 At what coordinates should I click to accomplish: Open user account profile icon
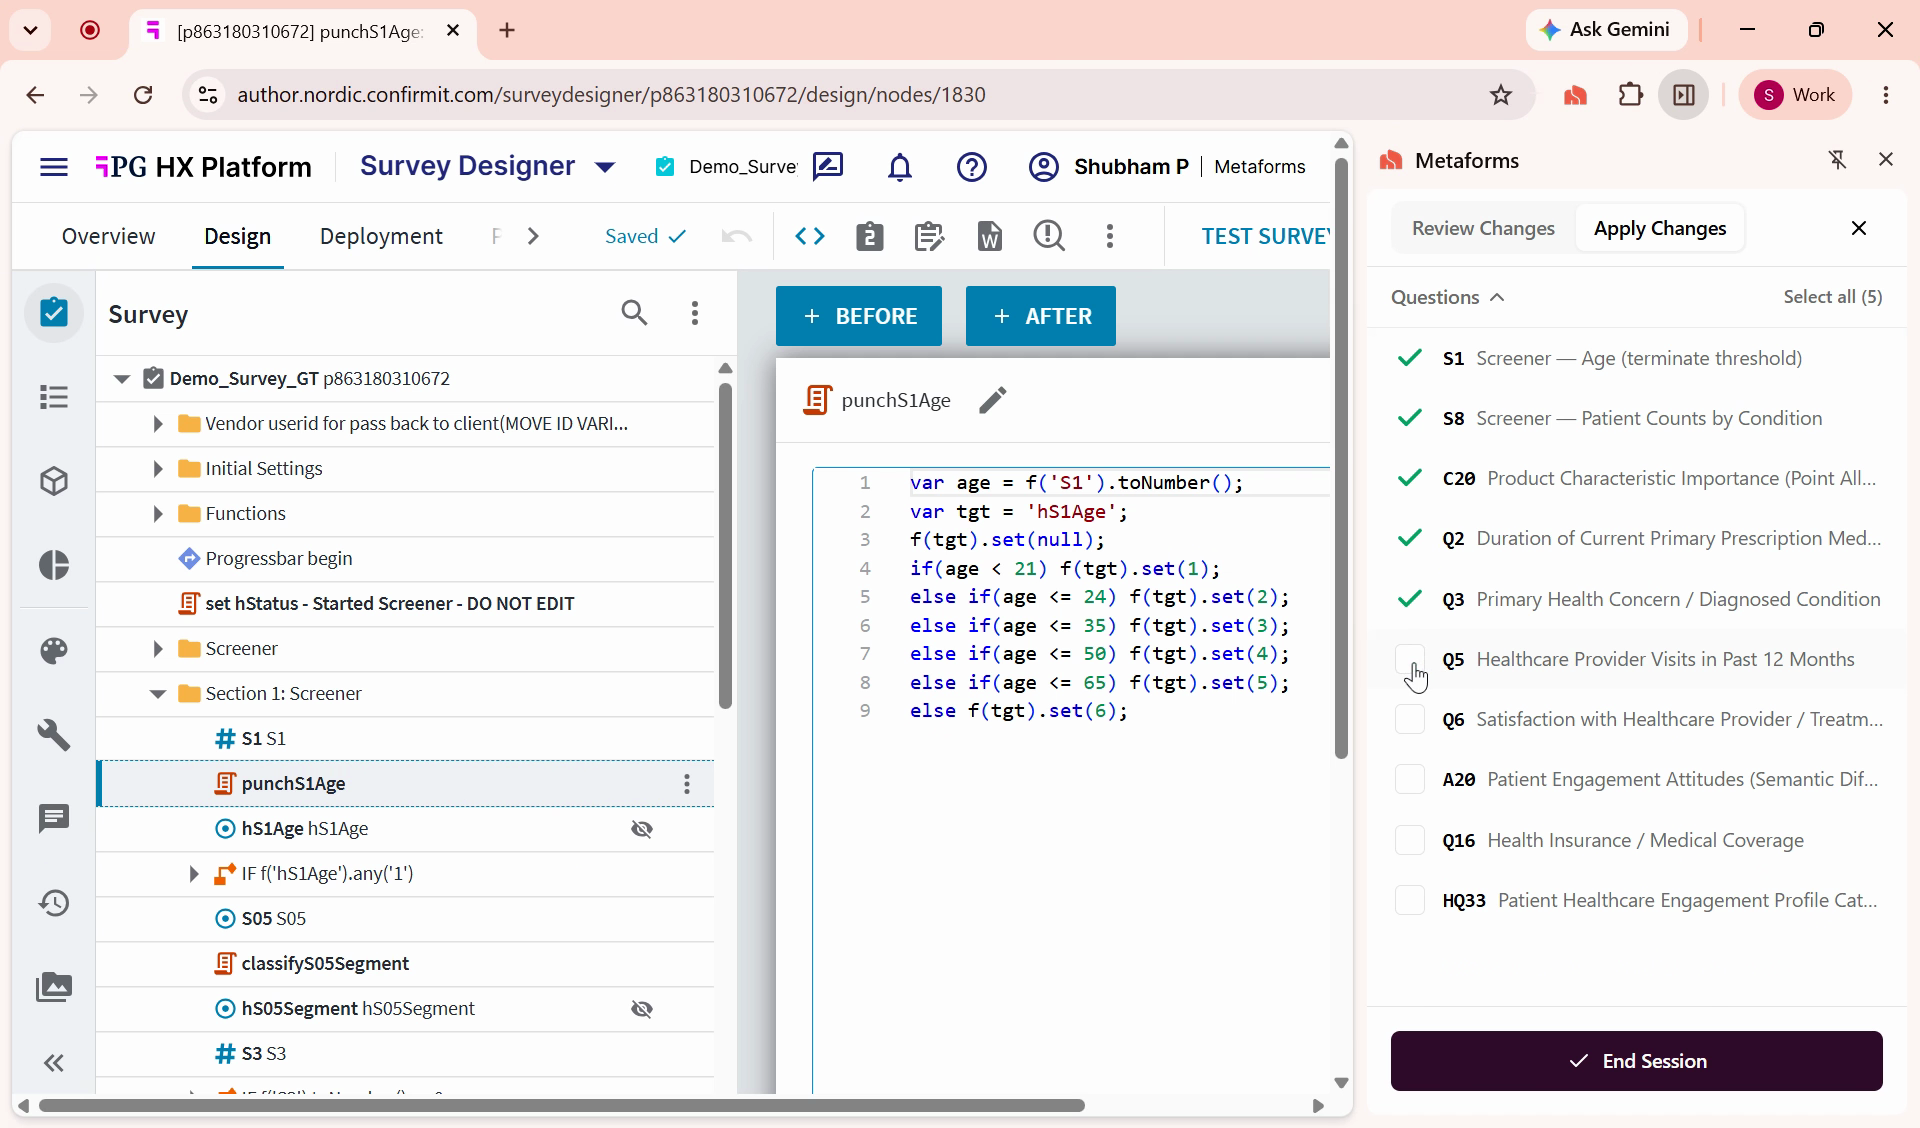[1044, 167]
